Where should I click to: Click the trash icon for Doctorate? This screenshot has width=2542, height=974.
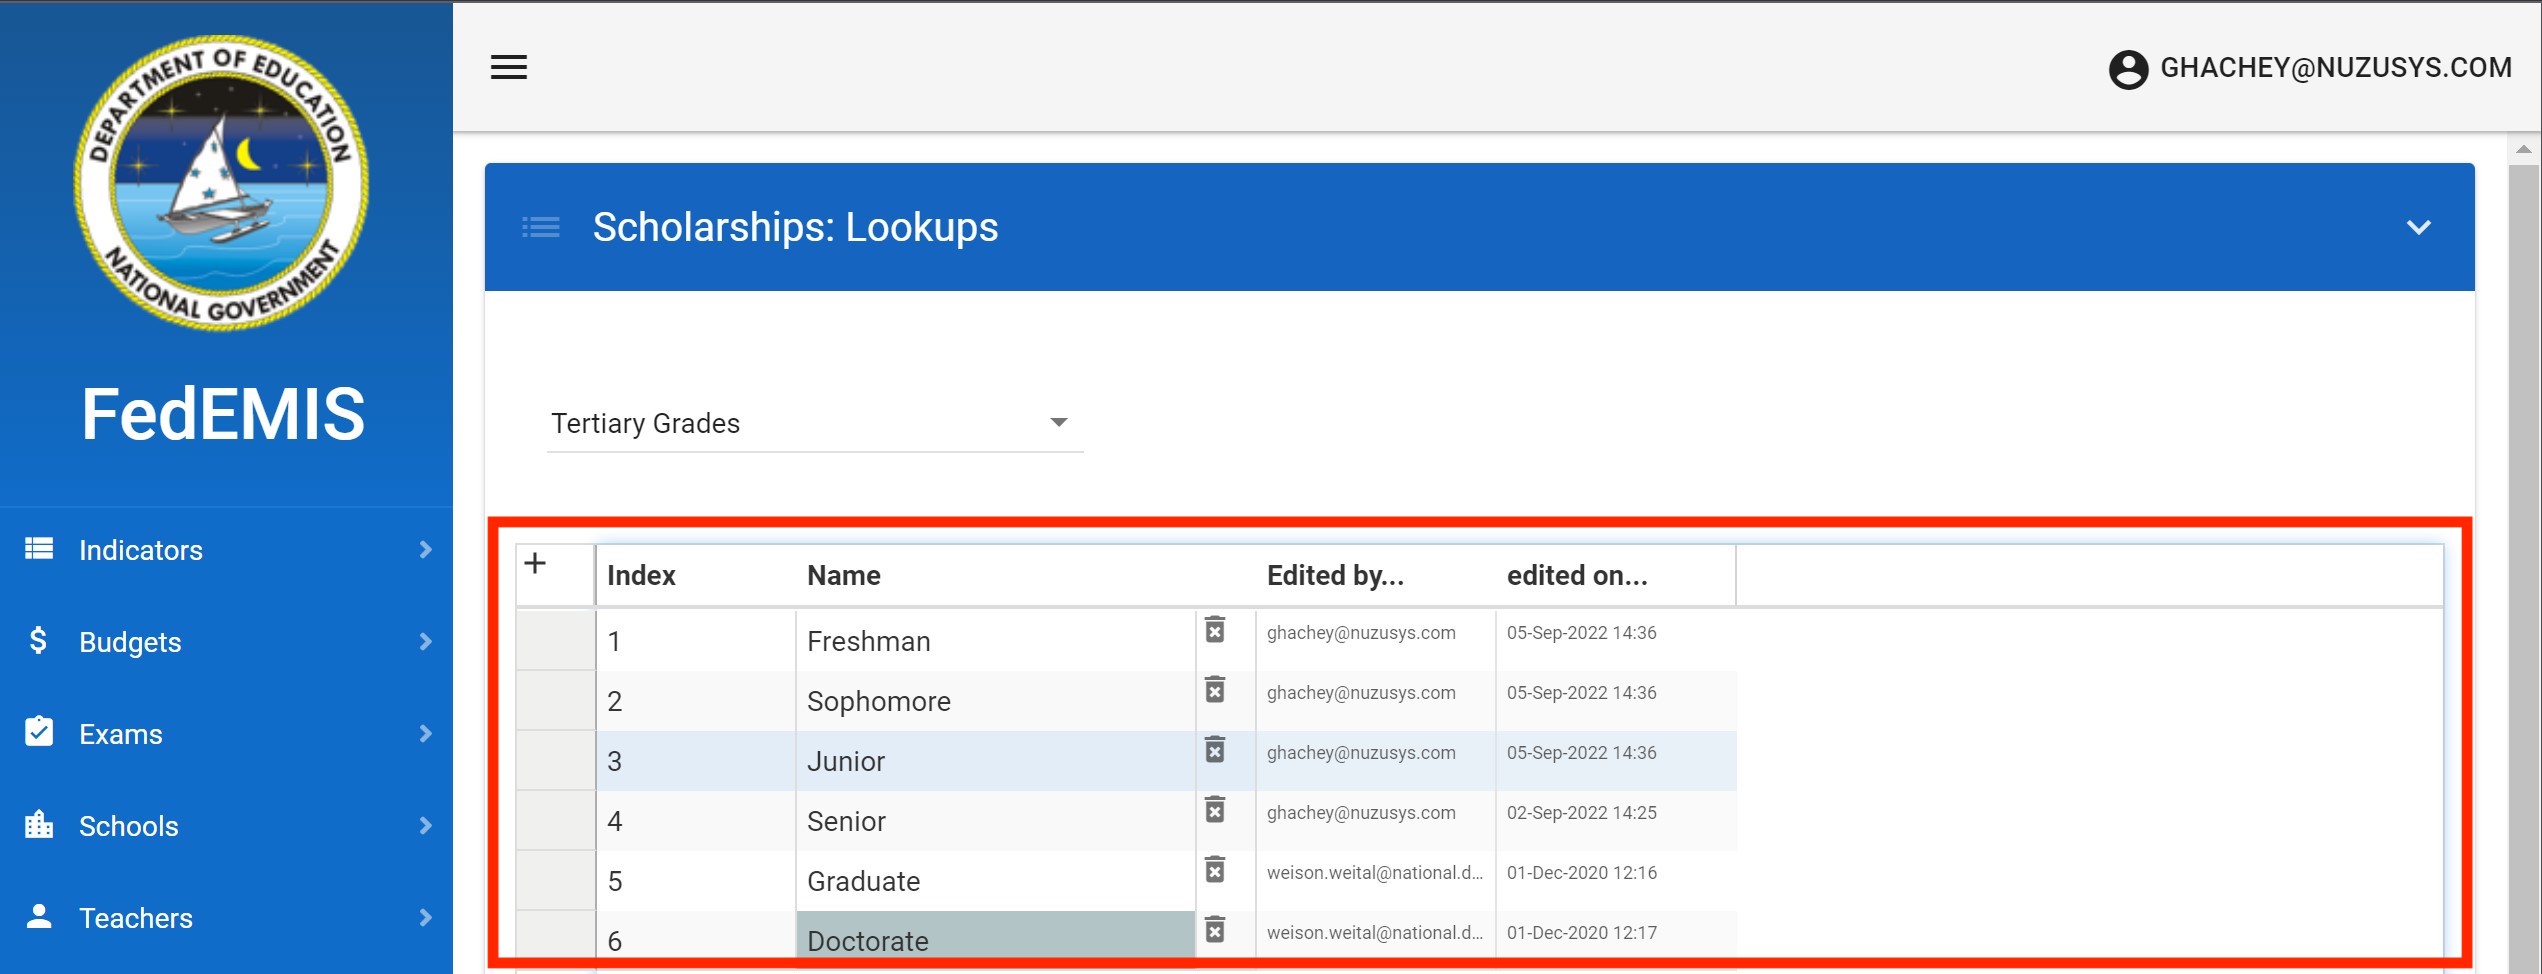pyautogui.click(x=1215, y=930)
